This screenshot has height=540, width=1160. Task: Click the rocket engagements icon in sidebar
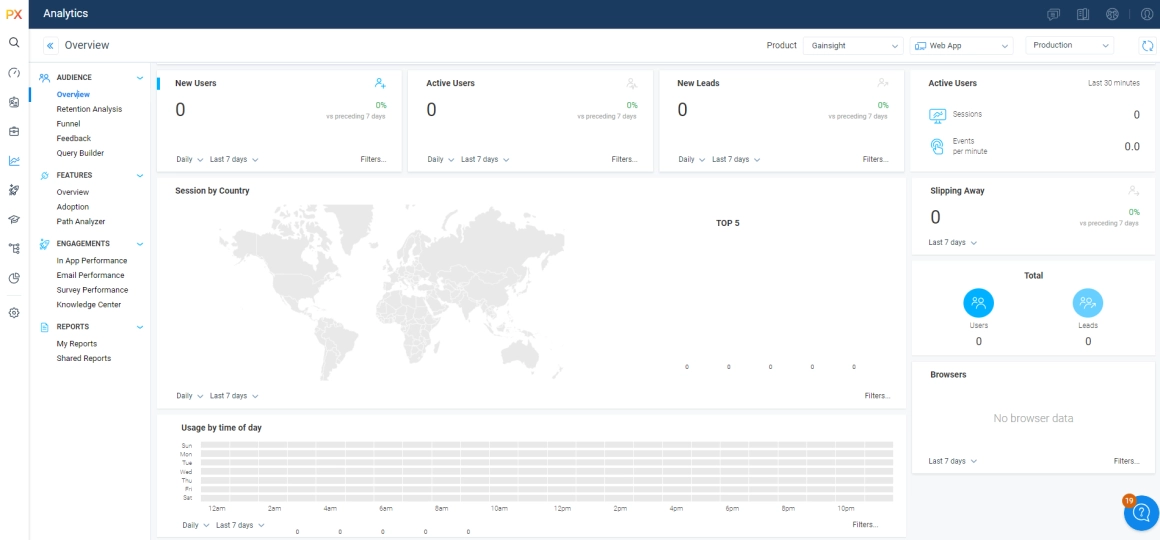pos(14,190)
